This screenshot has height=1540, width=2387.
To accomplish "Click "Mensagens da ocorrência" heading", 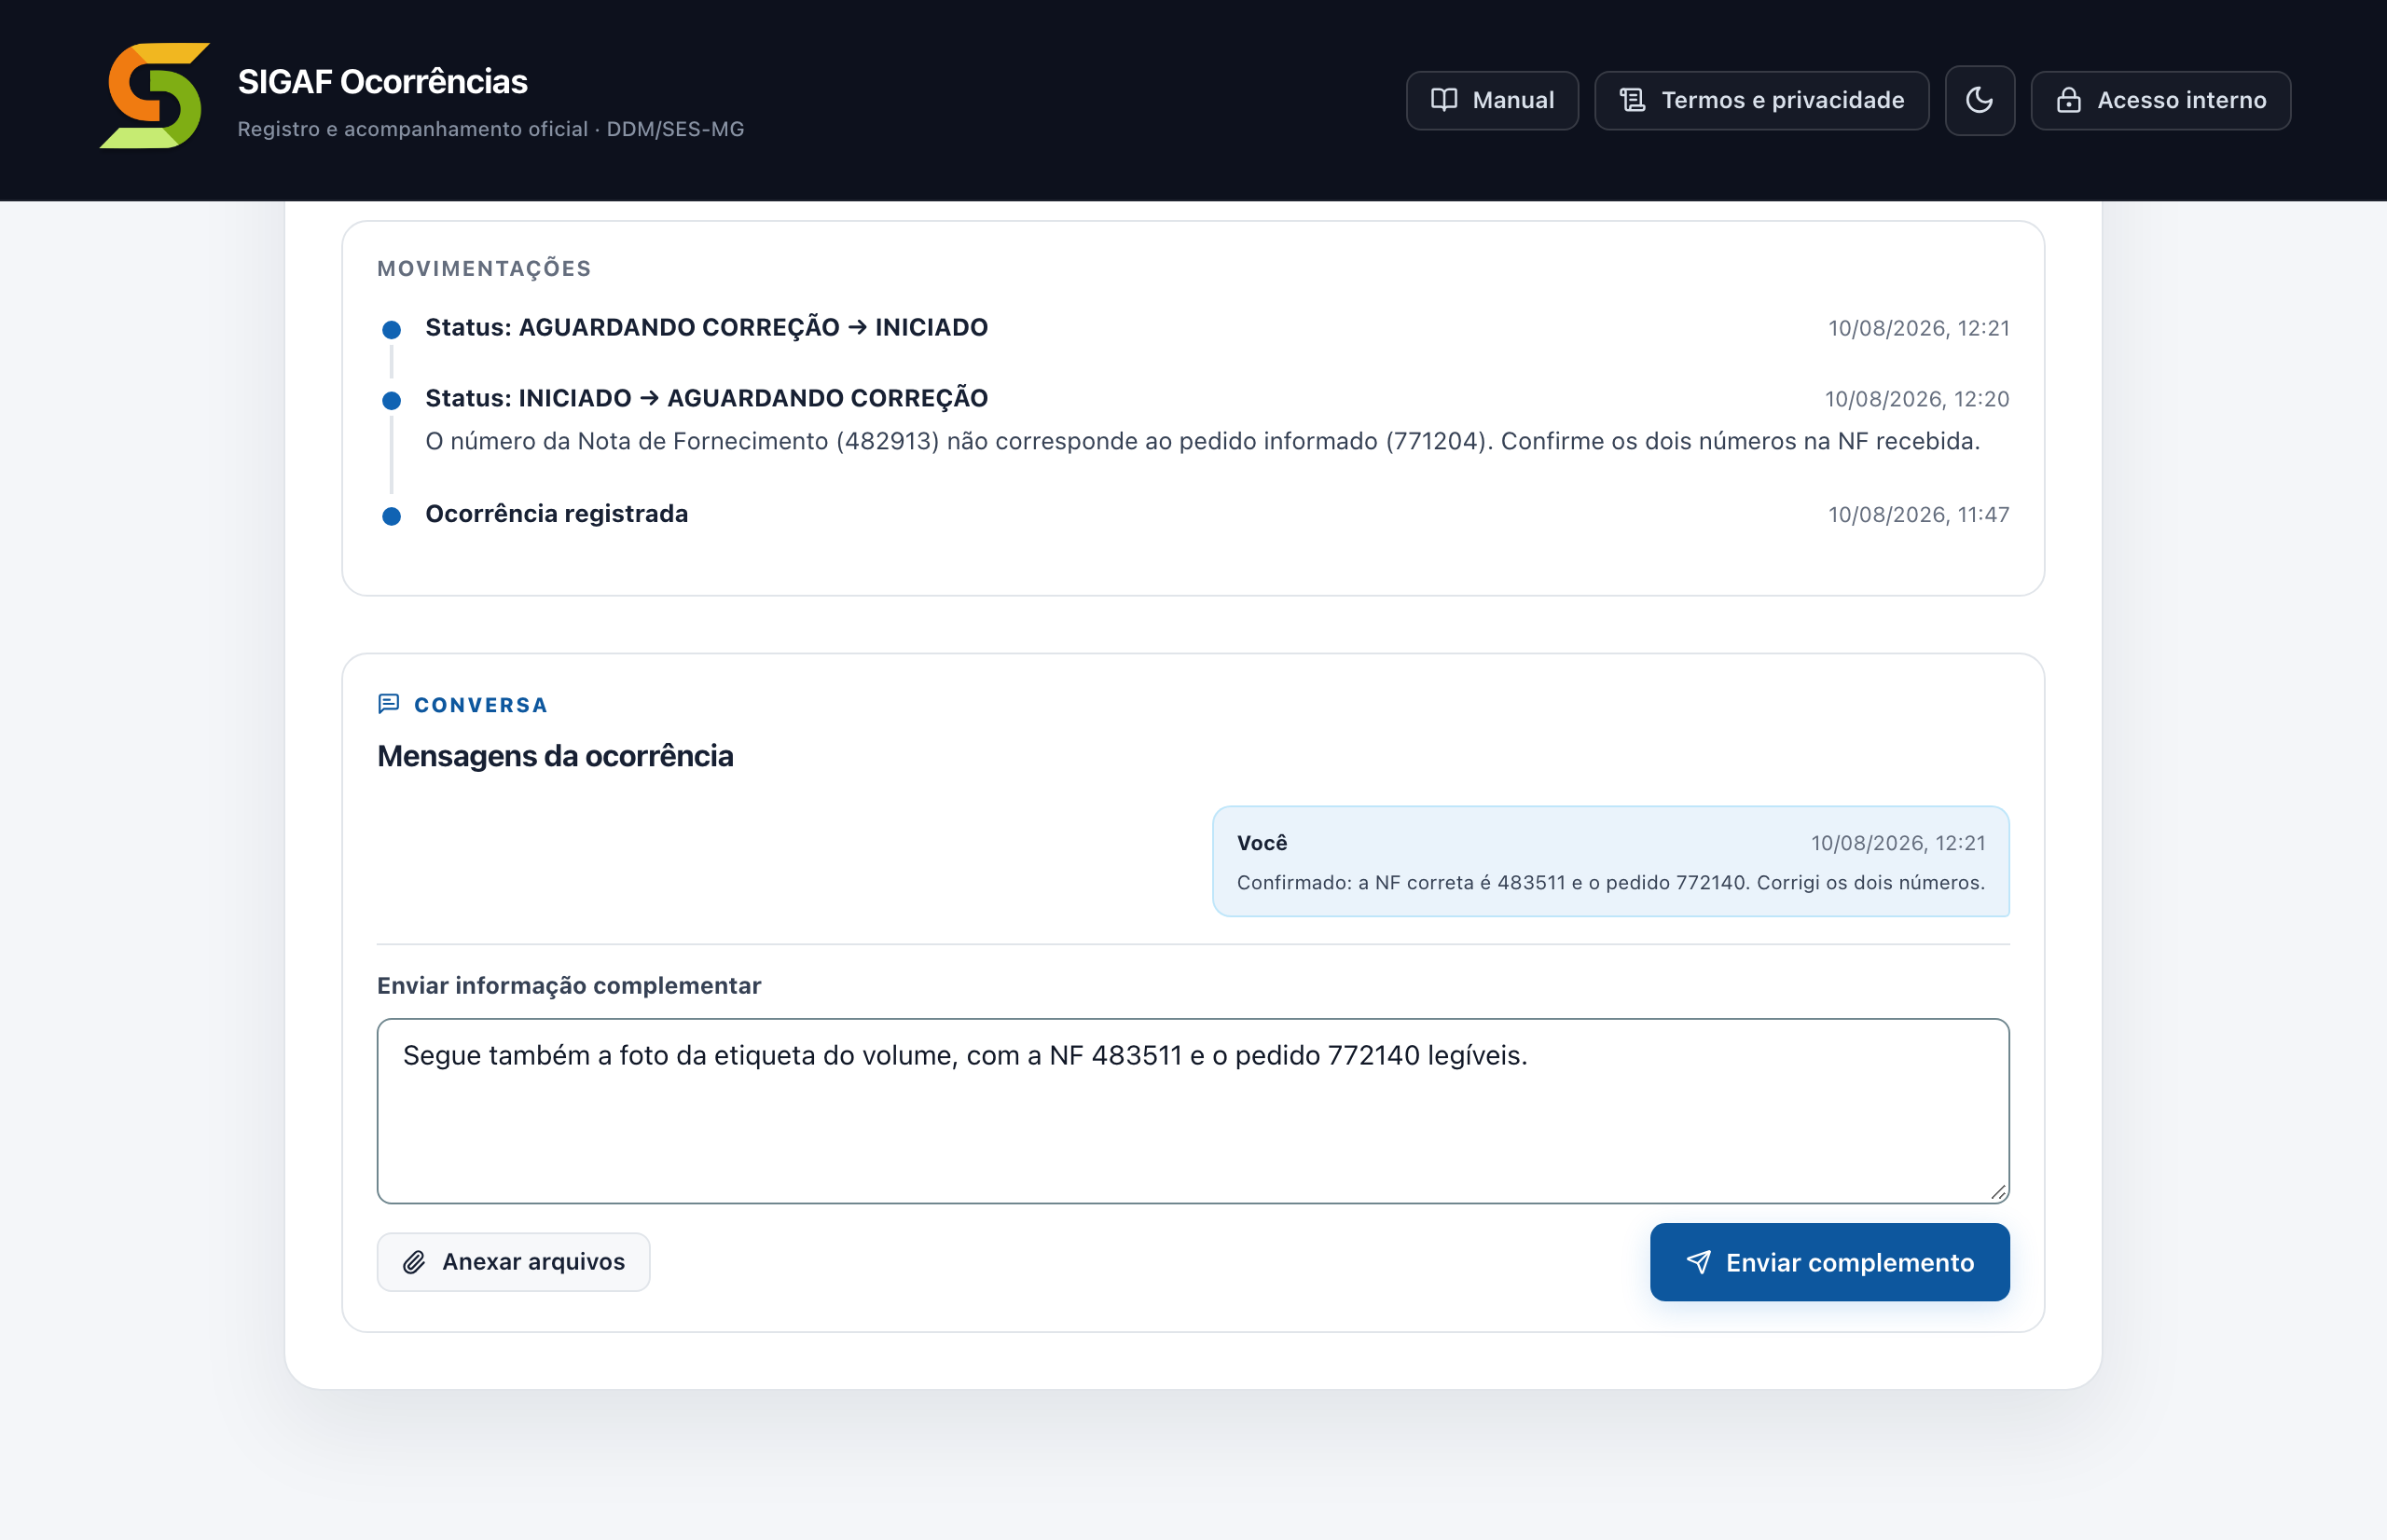I will (x=555, y=756).
